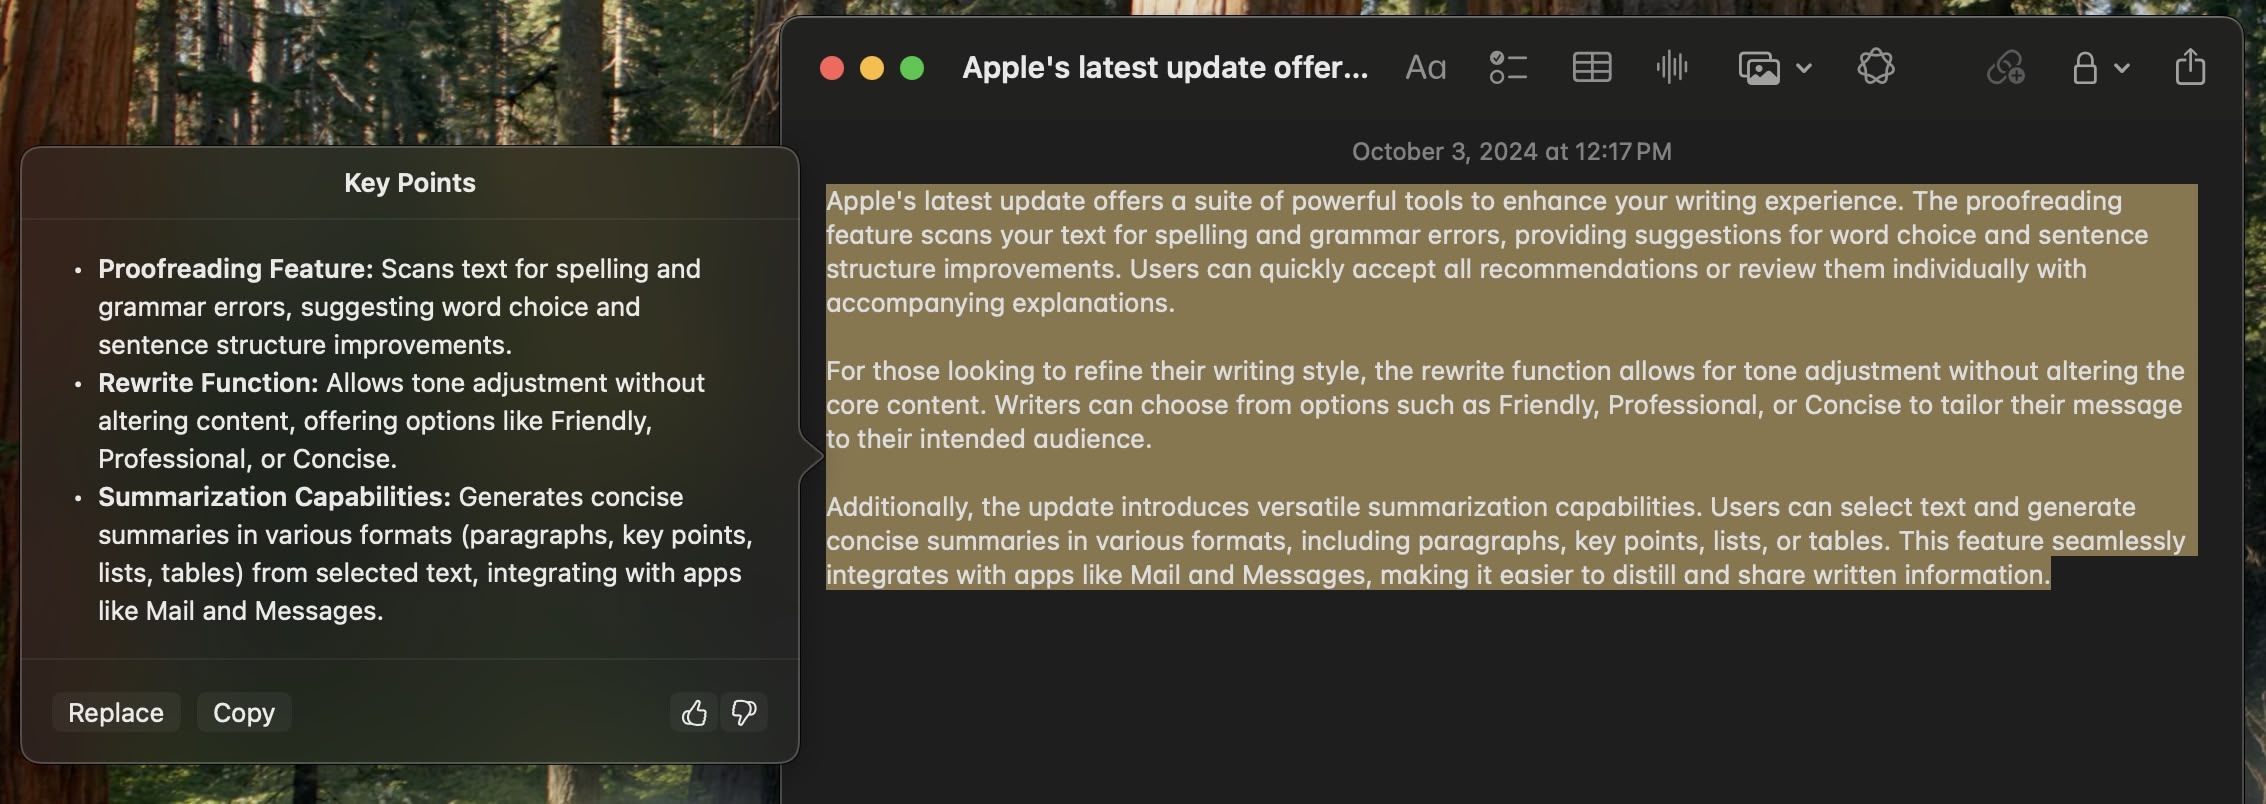Insert a checklist in Notes
The height and width of the screenshot is (804, 2266).
(1507, 68)
